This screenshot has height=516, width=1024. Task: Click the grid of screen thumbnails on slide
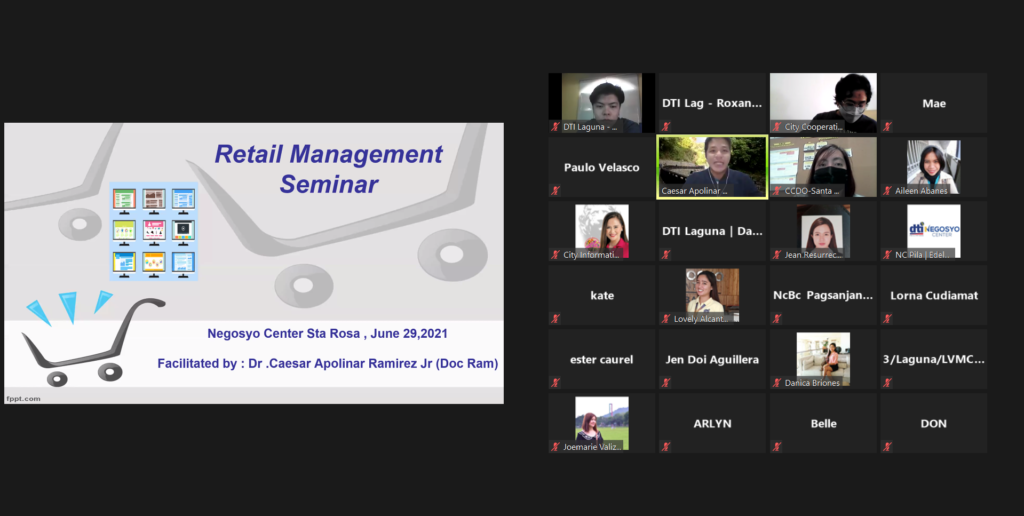[x=153, y=232]
